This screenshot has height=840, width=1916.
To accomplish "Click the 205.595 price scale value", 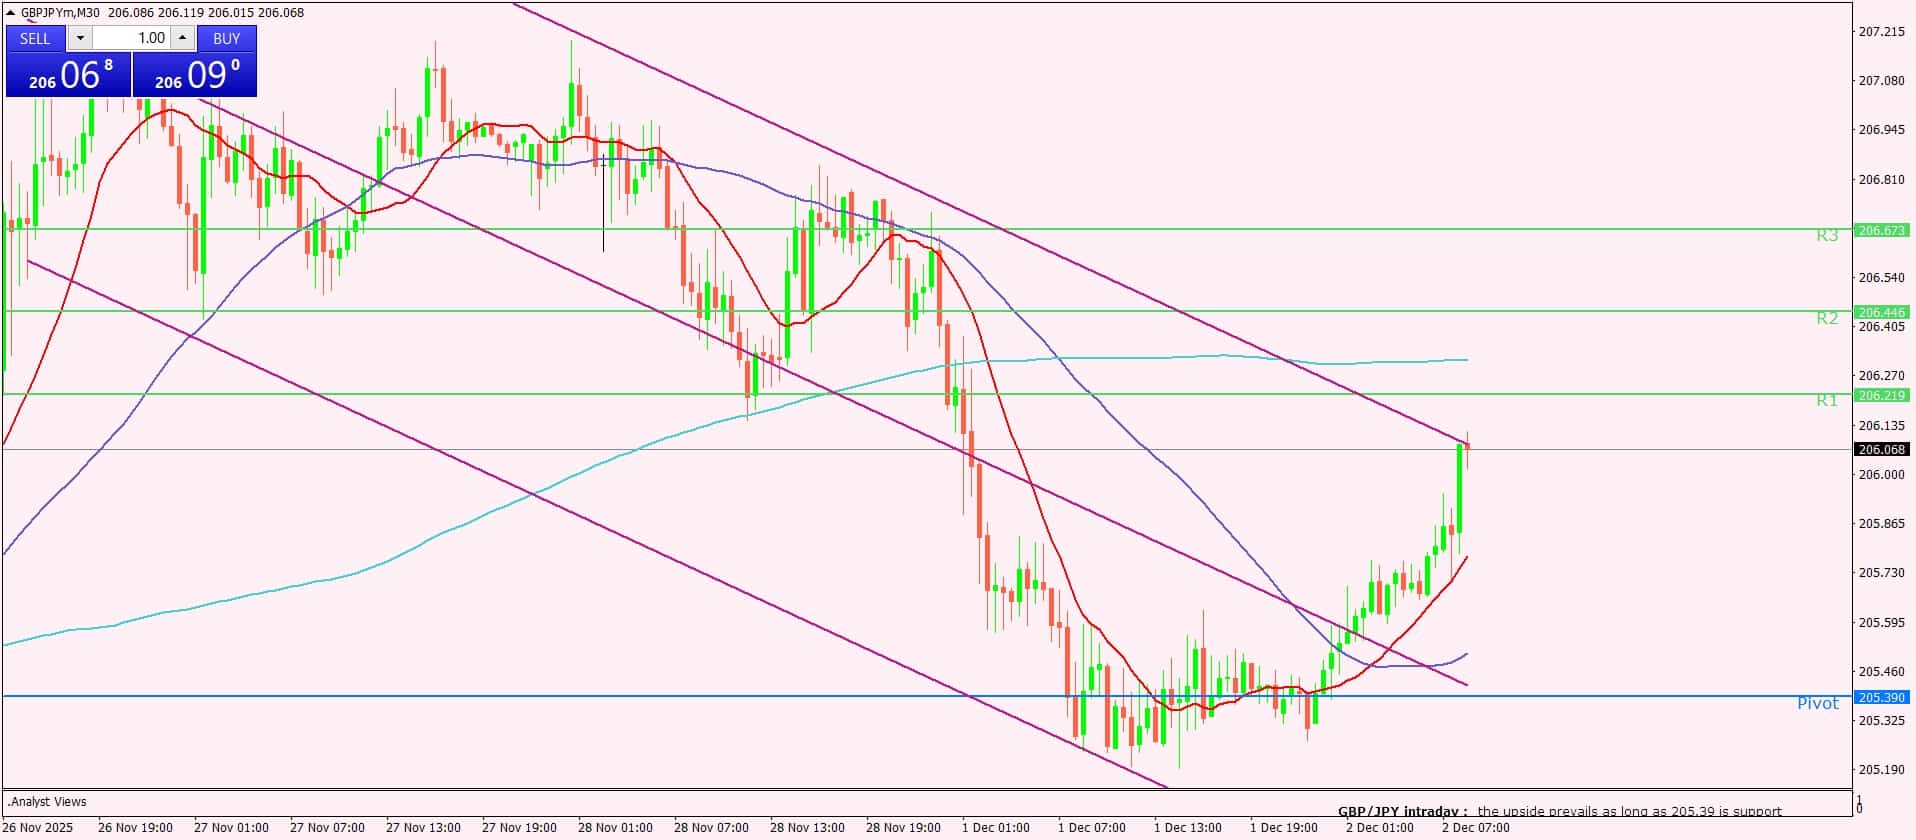I will (x=1881, y=622).
